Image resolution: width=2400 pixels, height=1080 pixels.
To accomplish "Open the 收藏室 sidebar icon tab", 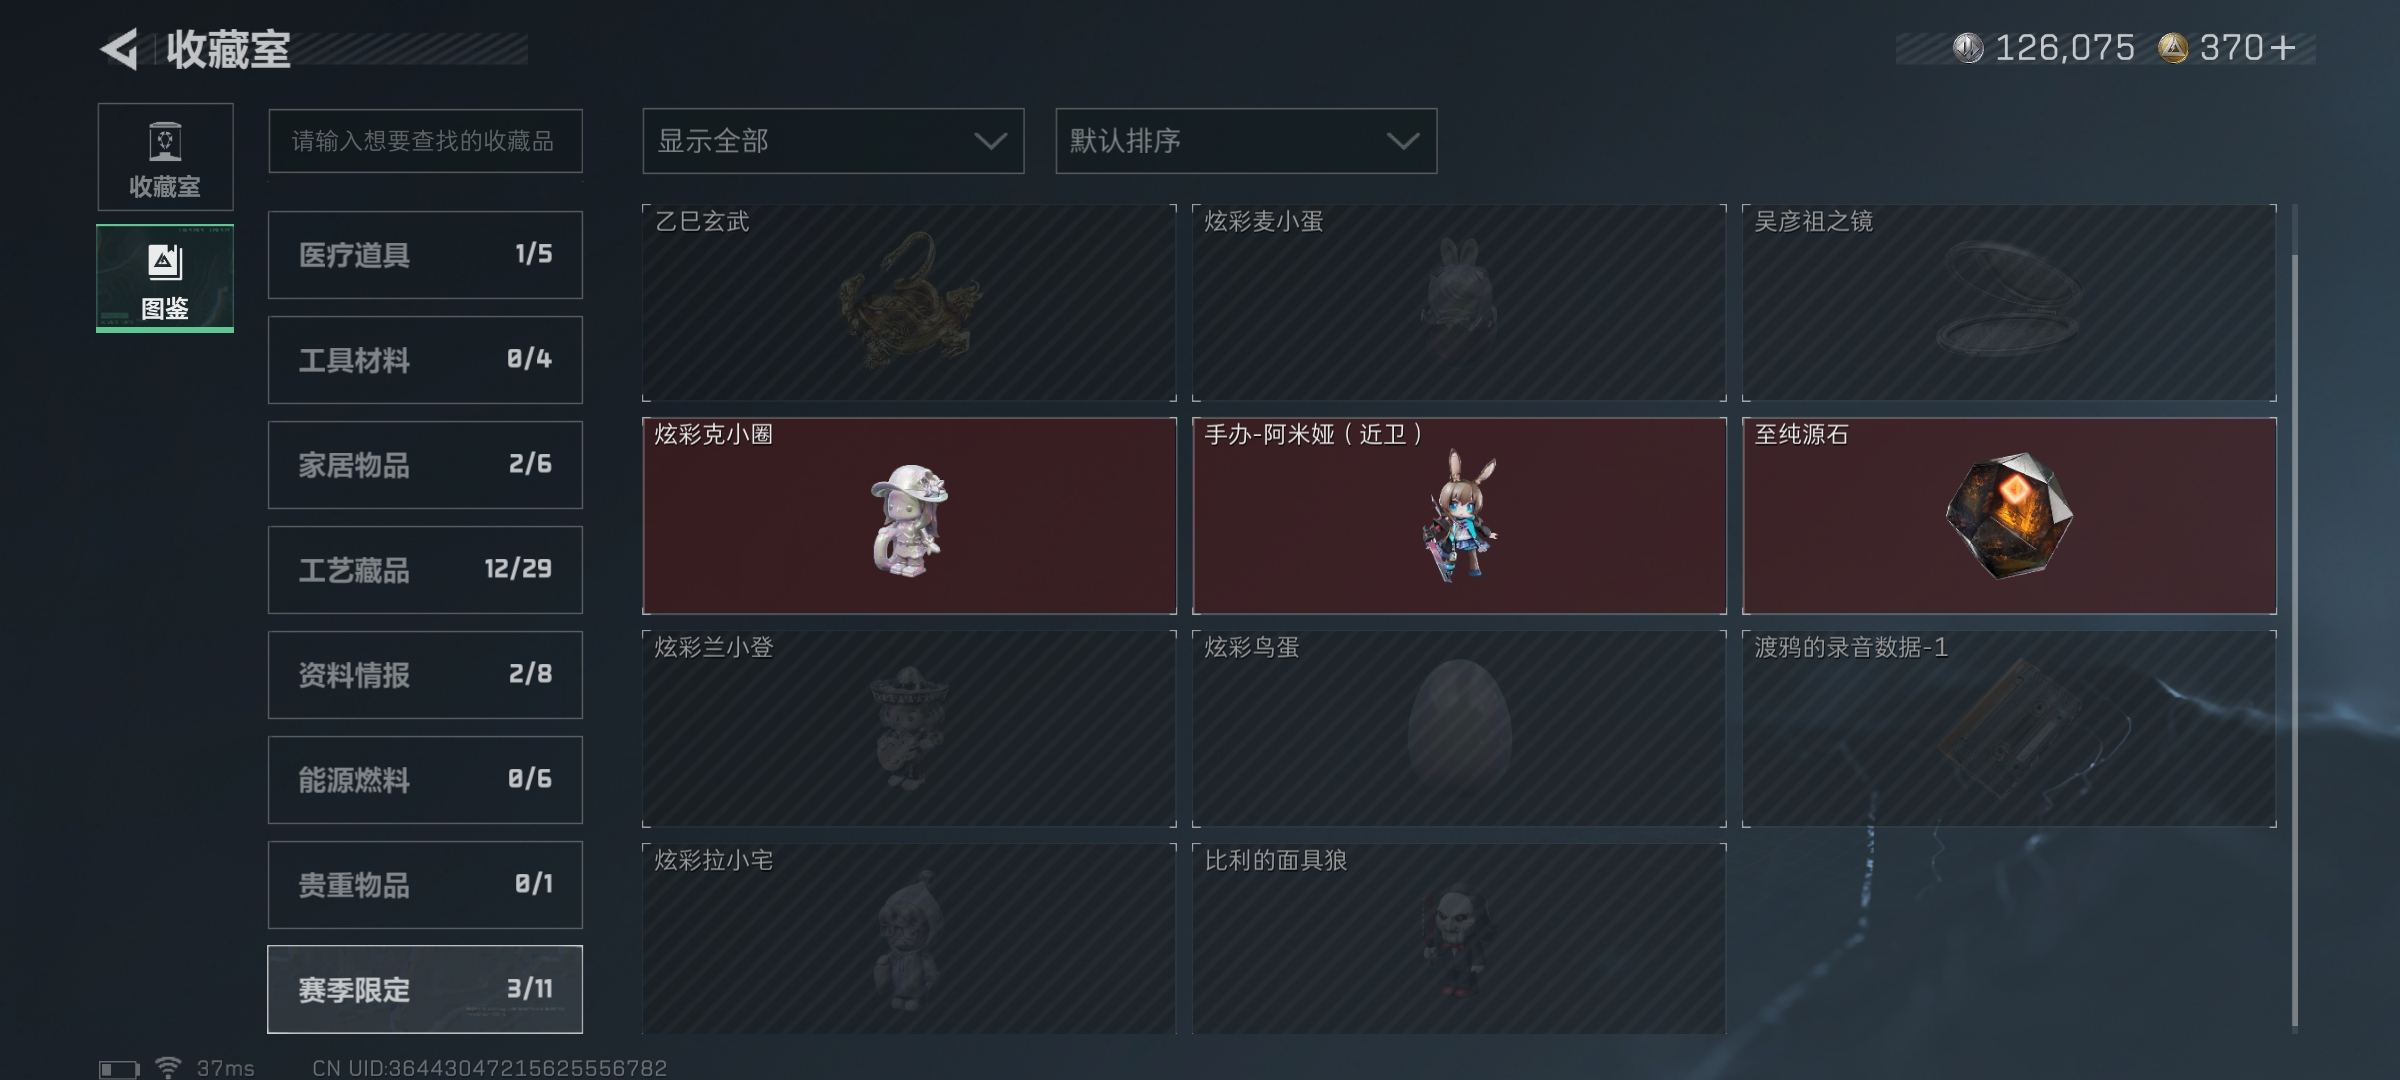I will coord(166,157).
